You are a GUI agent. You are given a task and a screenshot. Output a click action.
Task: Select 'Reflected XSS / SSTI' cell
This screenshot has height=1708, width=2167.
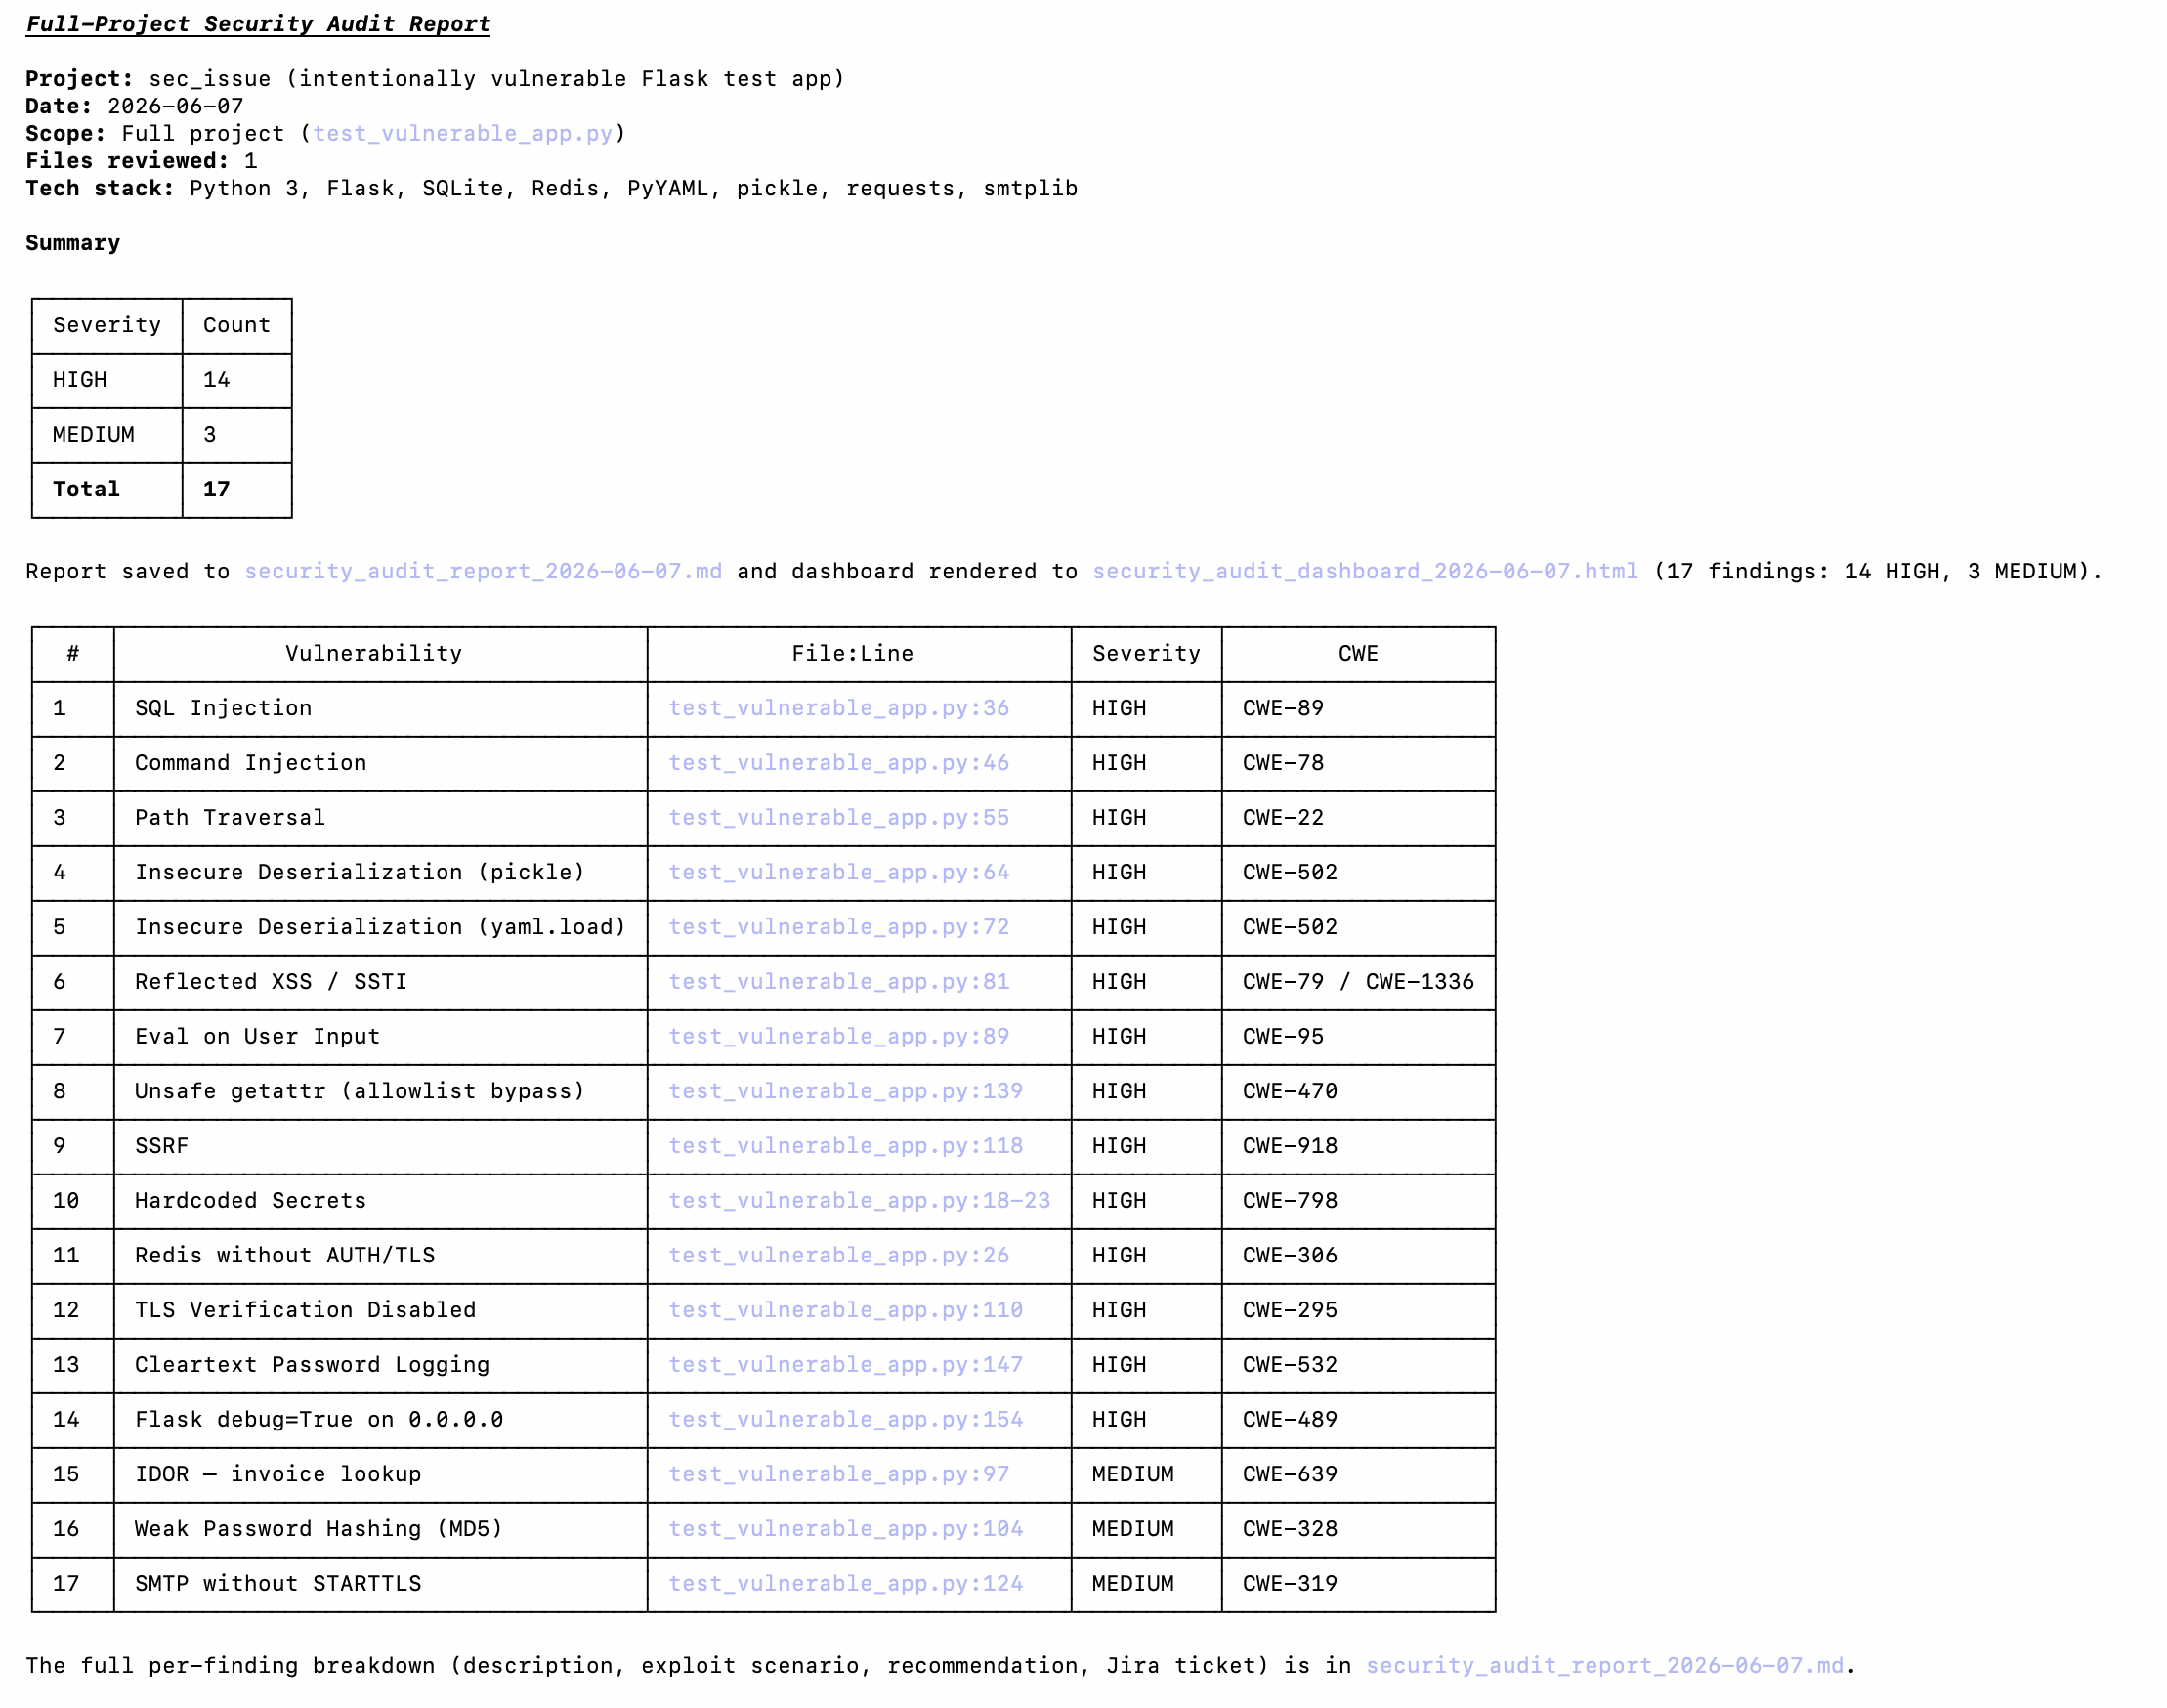[x=380, y=982]
